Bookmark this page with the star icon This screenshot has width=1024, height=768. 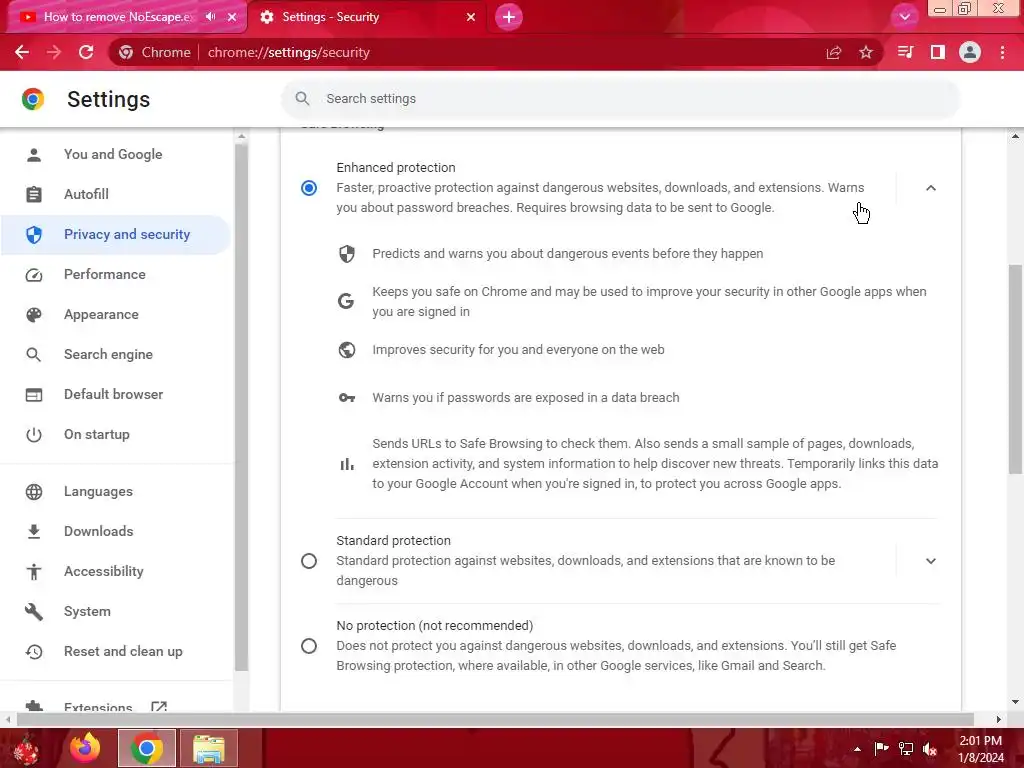pyautogui.click(x=866, y=52)
